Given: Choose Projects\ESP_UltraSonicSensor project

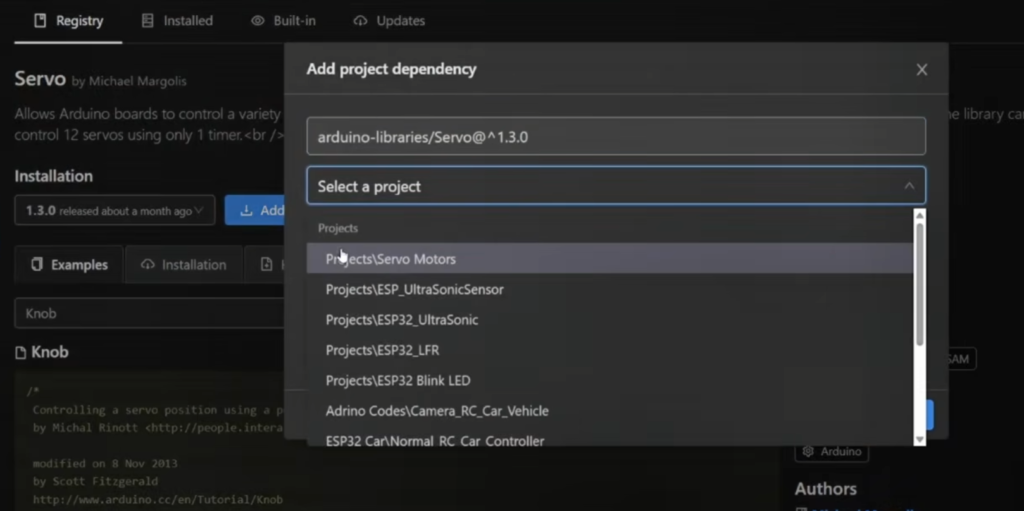Looking at the screenshot, I should [x=610, y=289].
